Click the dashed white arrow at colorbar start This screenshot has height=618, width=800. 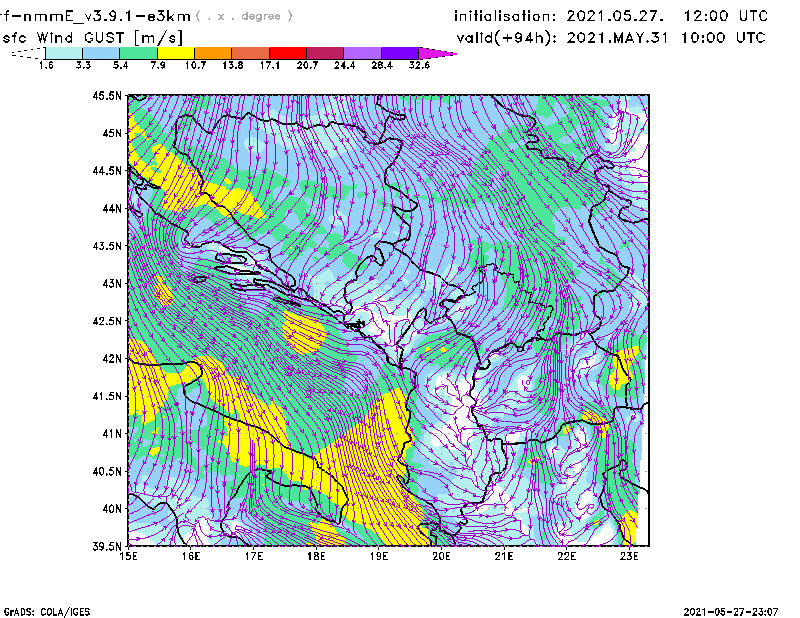pos(28,53)
